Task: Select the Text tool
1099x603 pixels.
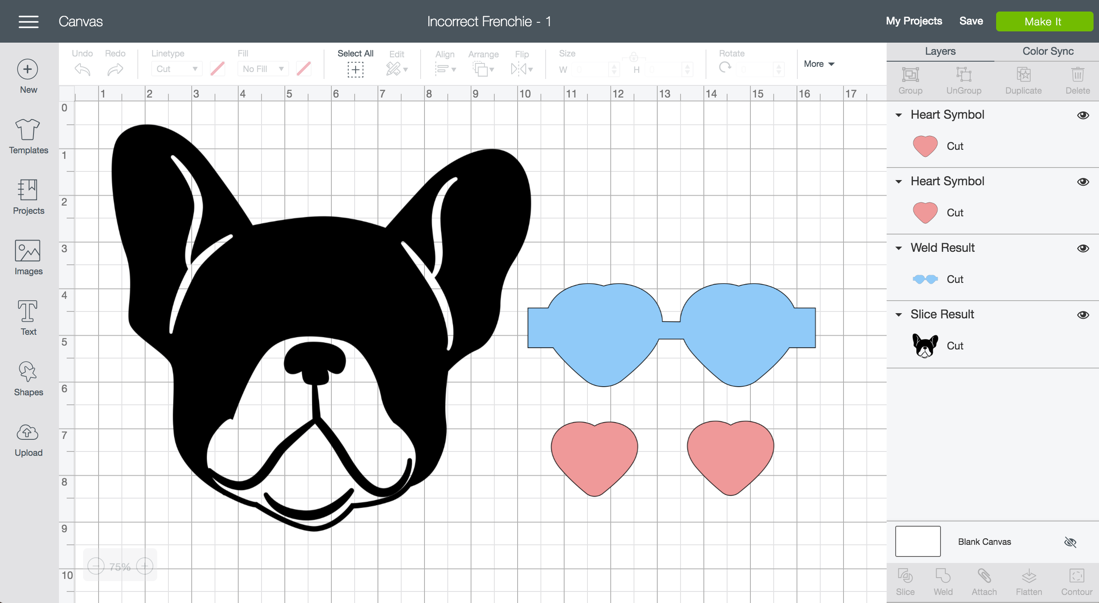Action: tap(28, 317)
